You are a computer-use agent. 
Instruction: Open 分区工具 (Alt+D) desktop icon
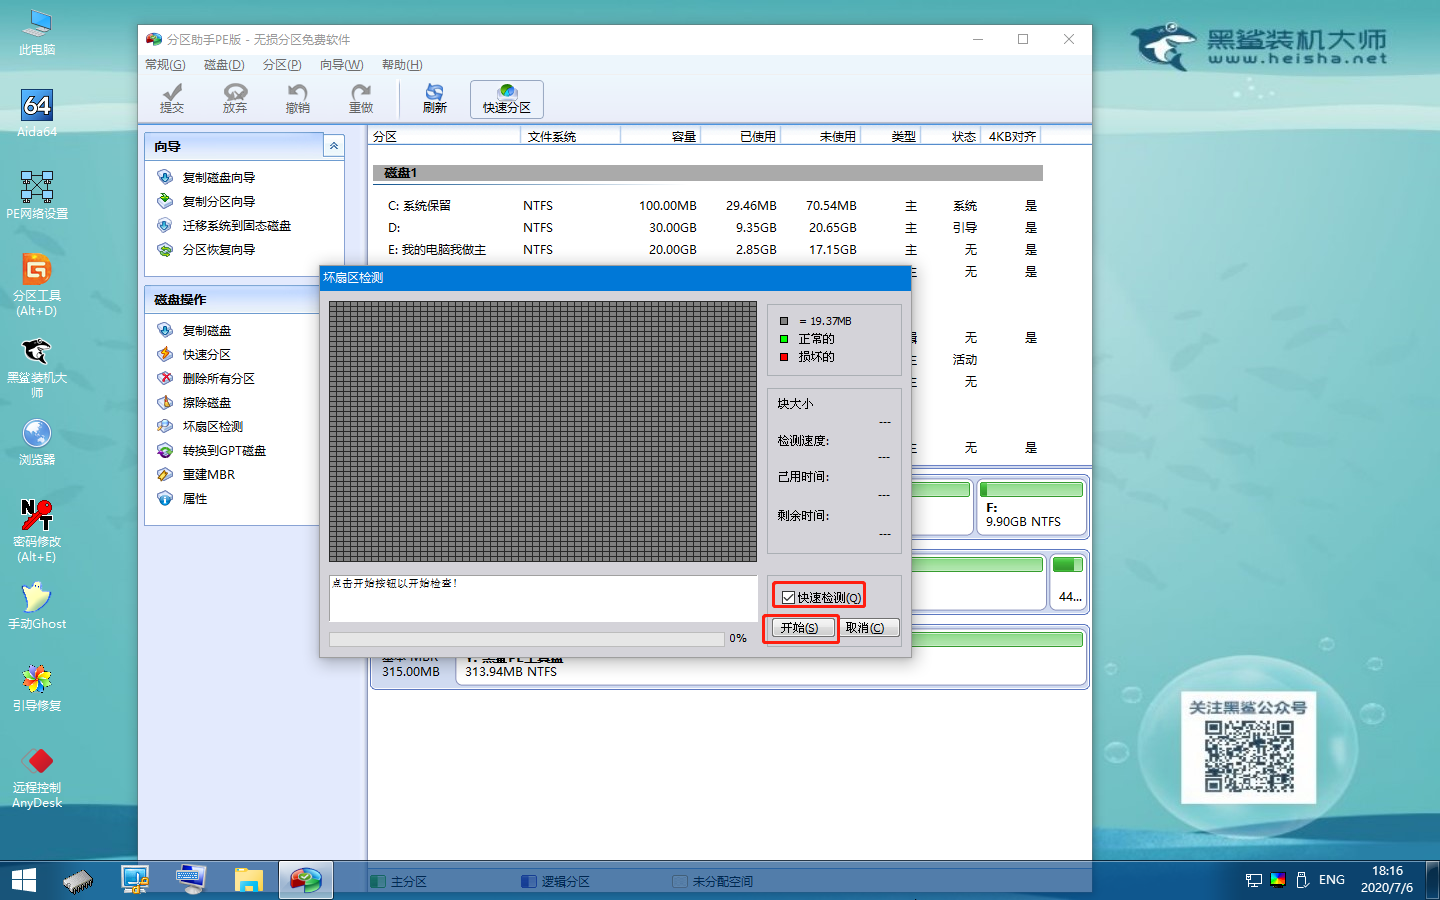pos(37,285)
